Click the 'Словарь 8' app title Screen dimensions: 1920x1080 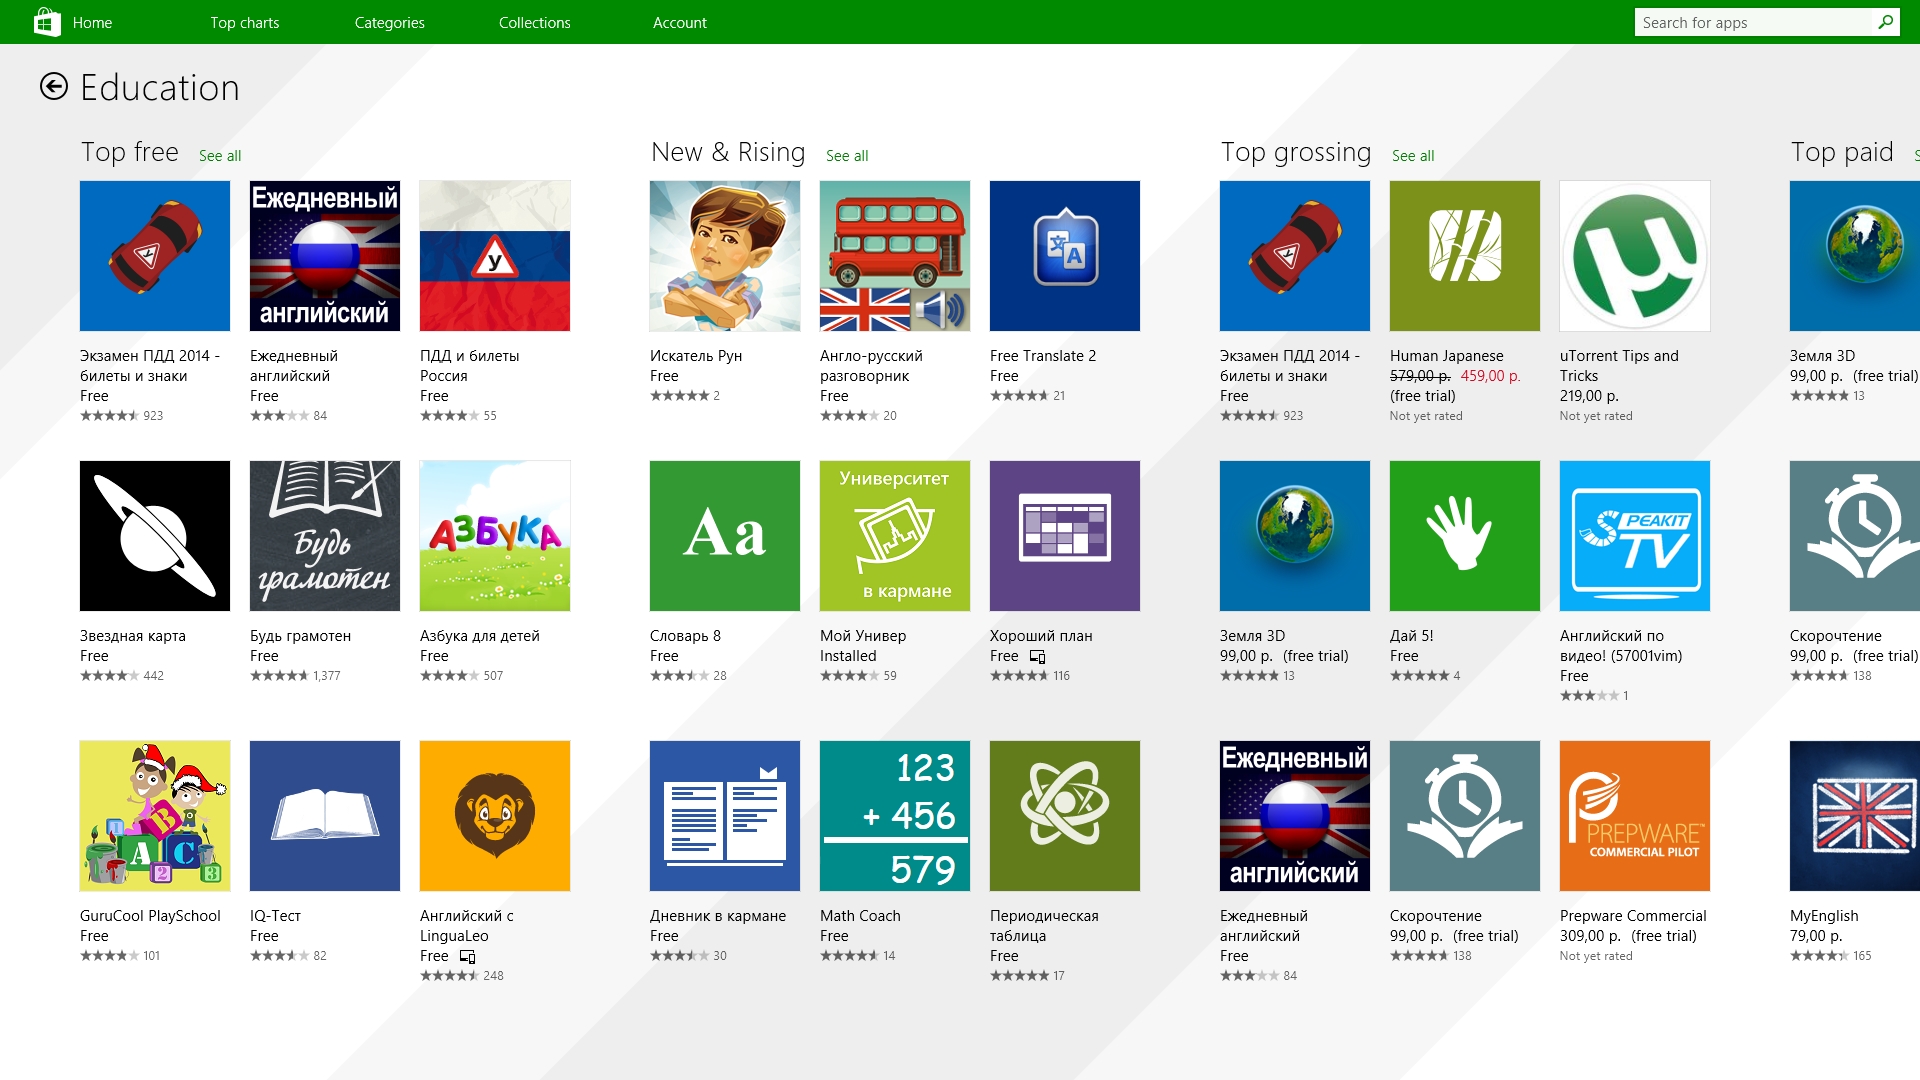[x=685, y=636]
